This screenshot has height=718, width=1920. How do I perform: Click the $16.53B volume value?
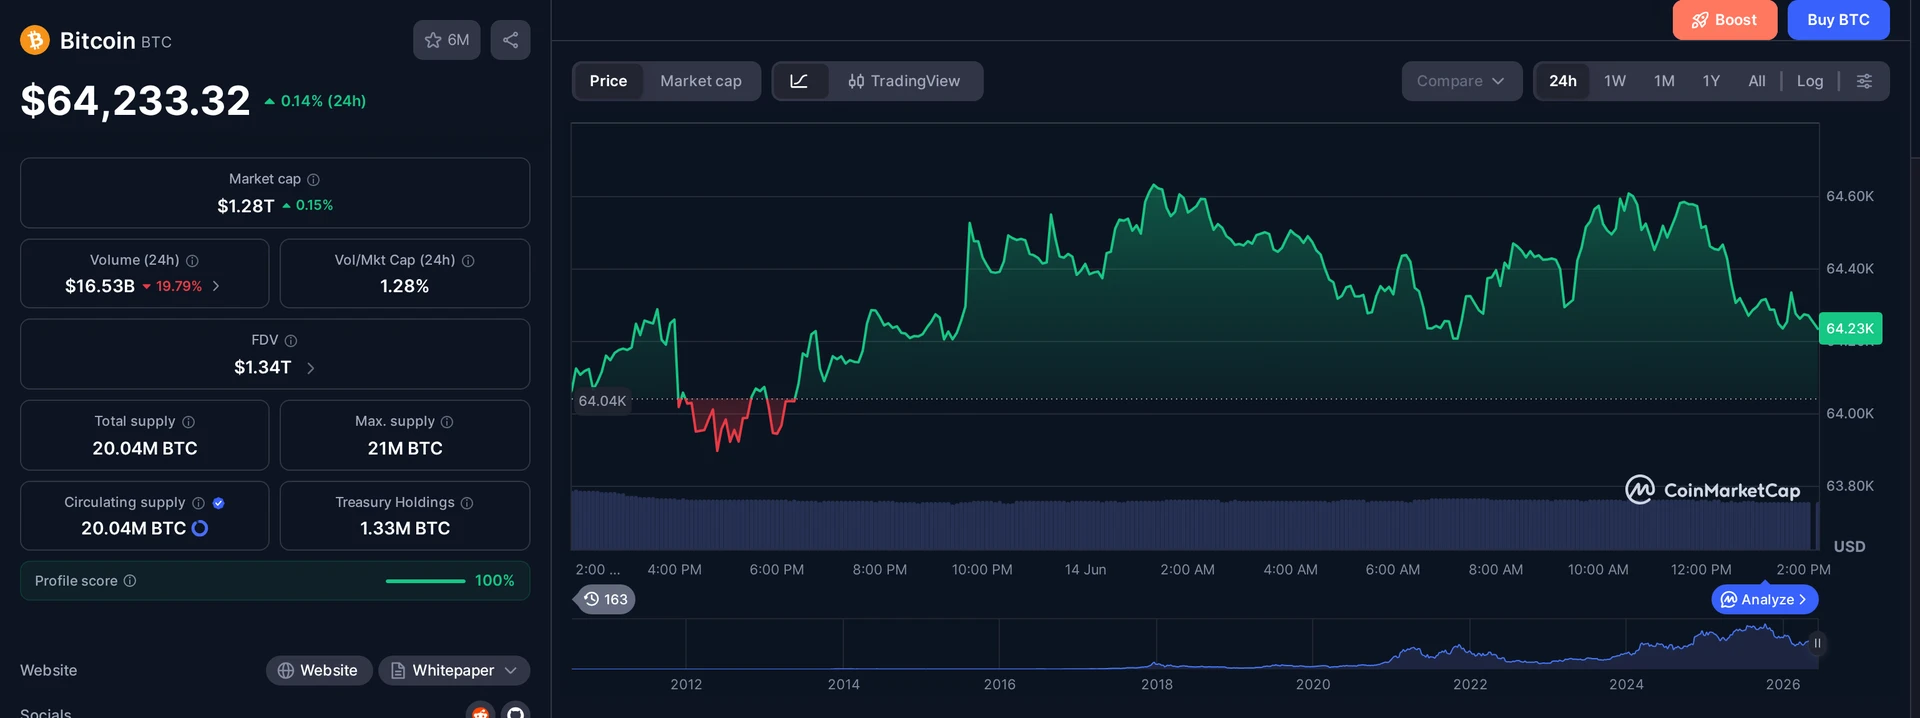100,286
